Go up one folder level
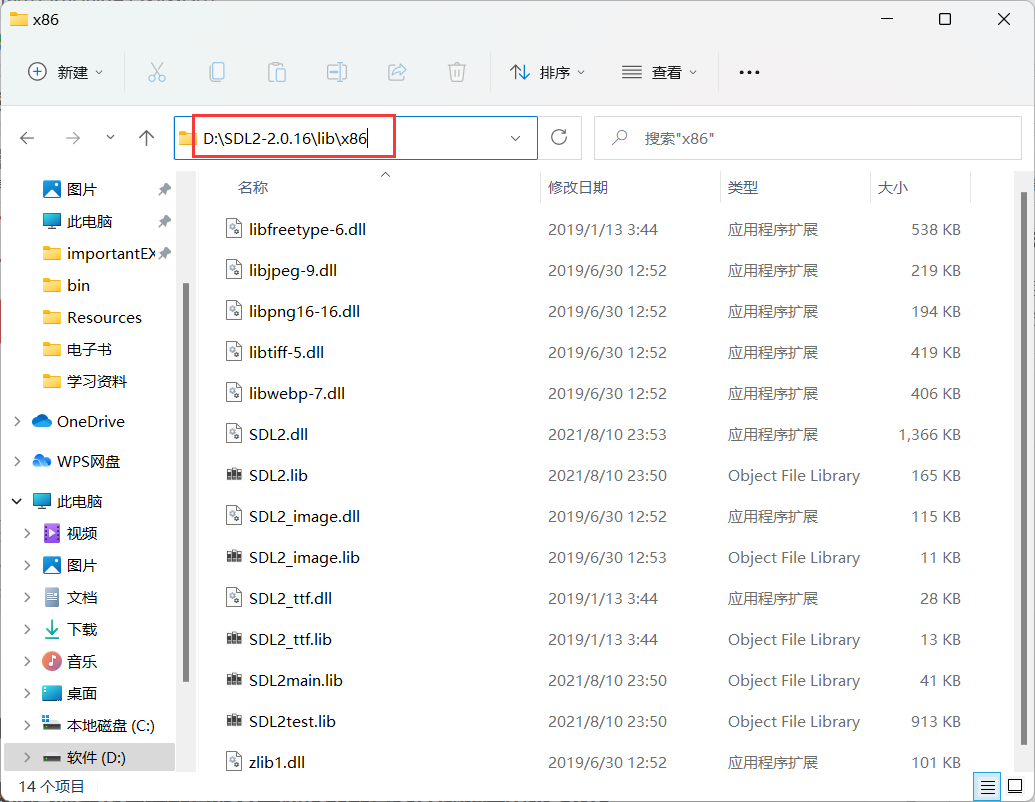The height and width of the screenshot is (802, 1035). (147, 138)
